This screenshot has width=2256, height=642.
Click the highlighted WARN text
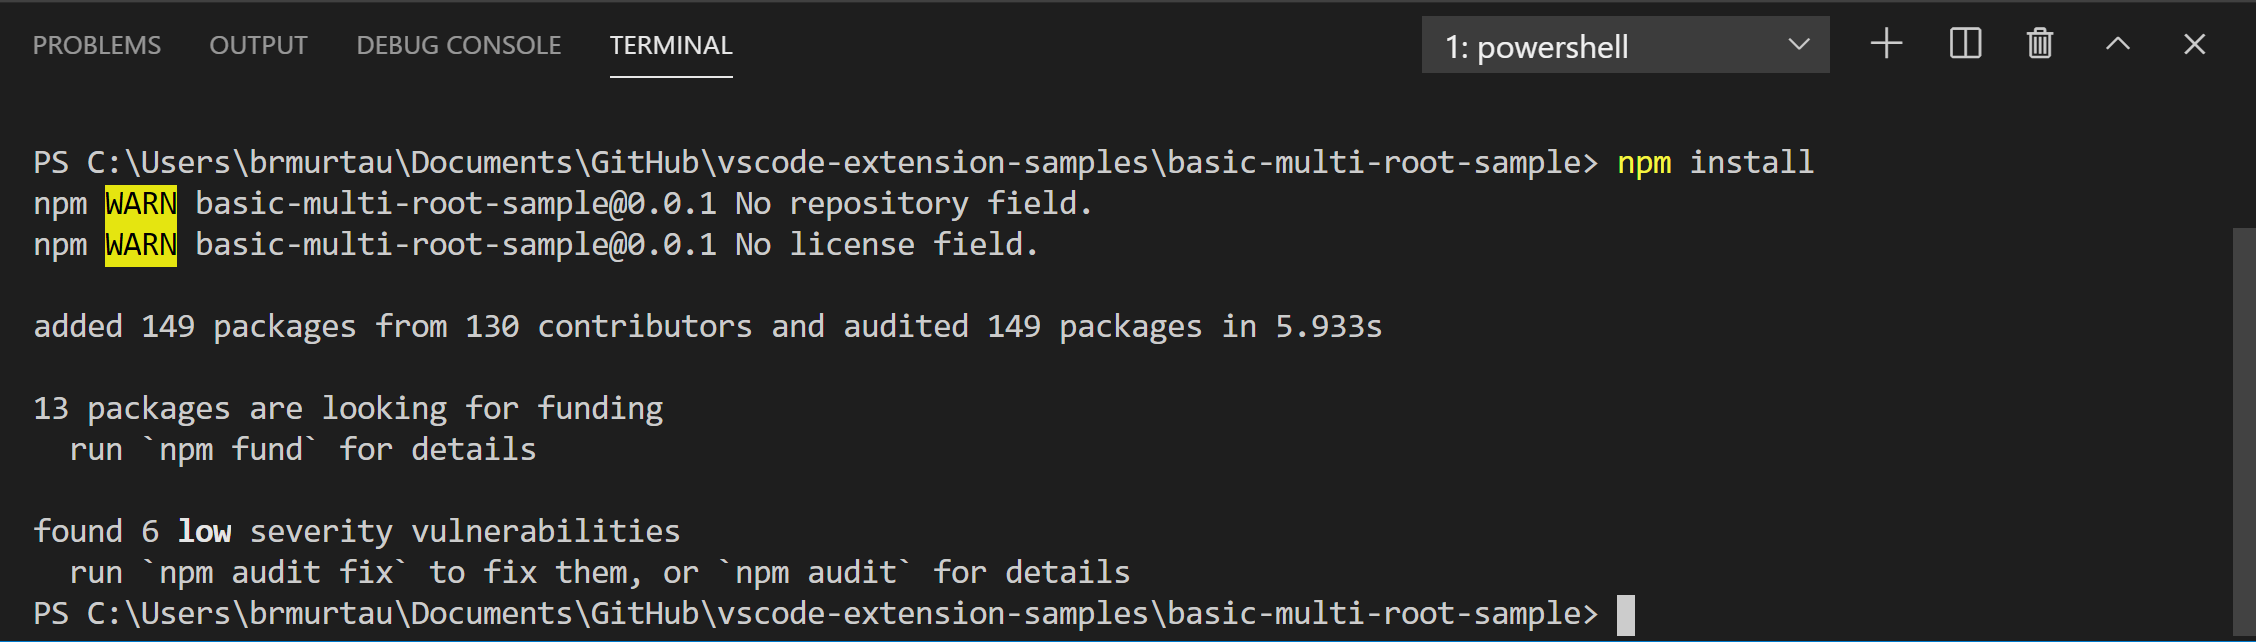[140, 203]
